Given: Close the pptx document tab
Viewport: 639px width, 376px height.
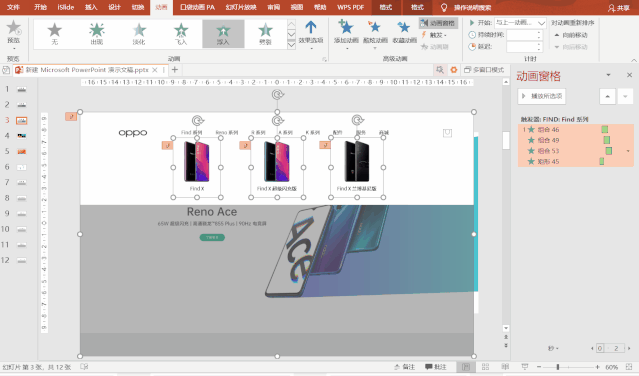Looking at the screenshot, I should (x=155, y=70).
